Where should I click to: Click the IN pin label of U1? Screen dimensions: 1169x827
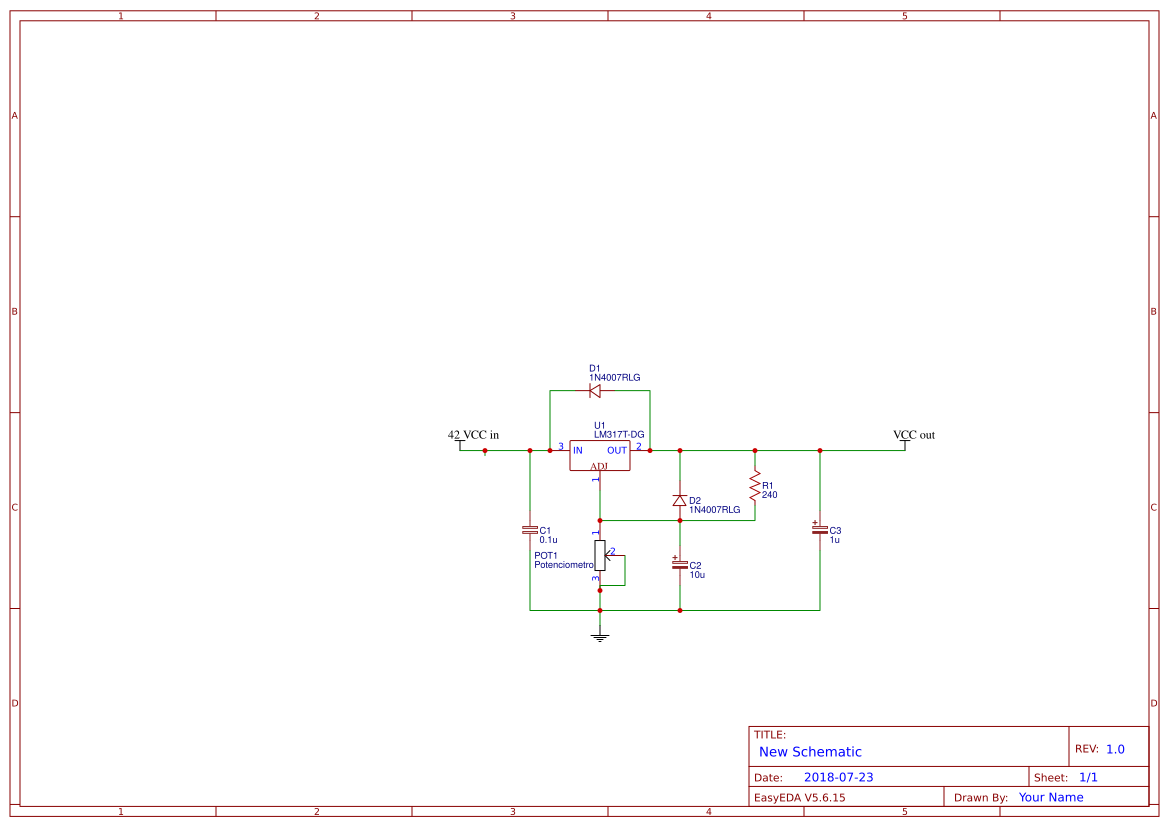[577, 450]
